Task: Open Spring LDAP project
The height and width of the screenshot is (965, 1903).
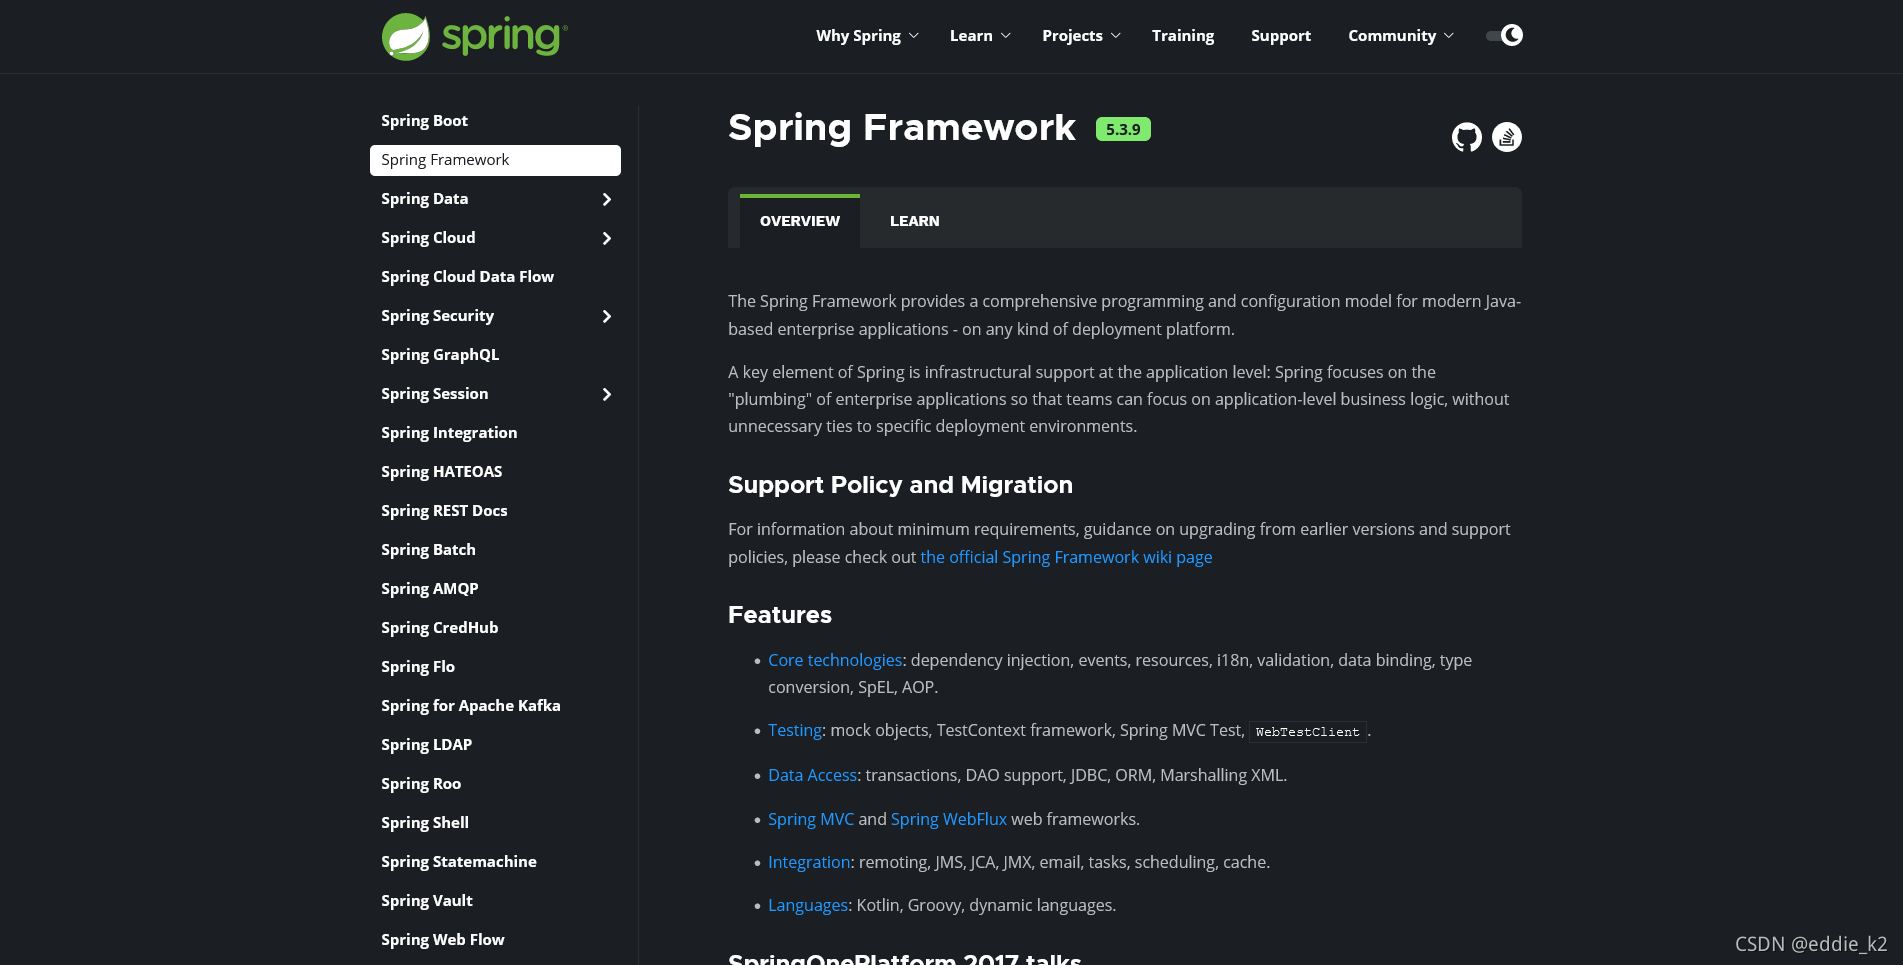Action: click(x=426, y=745)
